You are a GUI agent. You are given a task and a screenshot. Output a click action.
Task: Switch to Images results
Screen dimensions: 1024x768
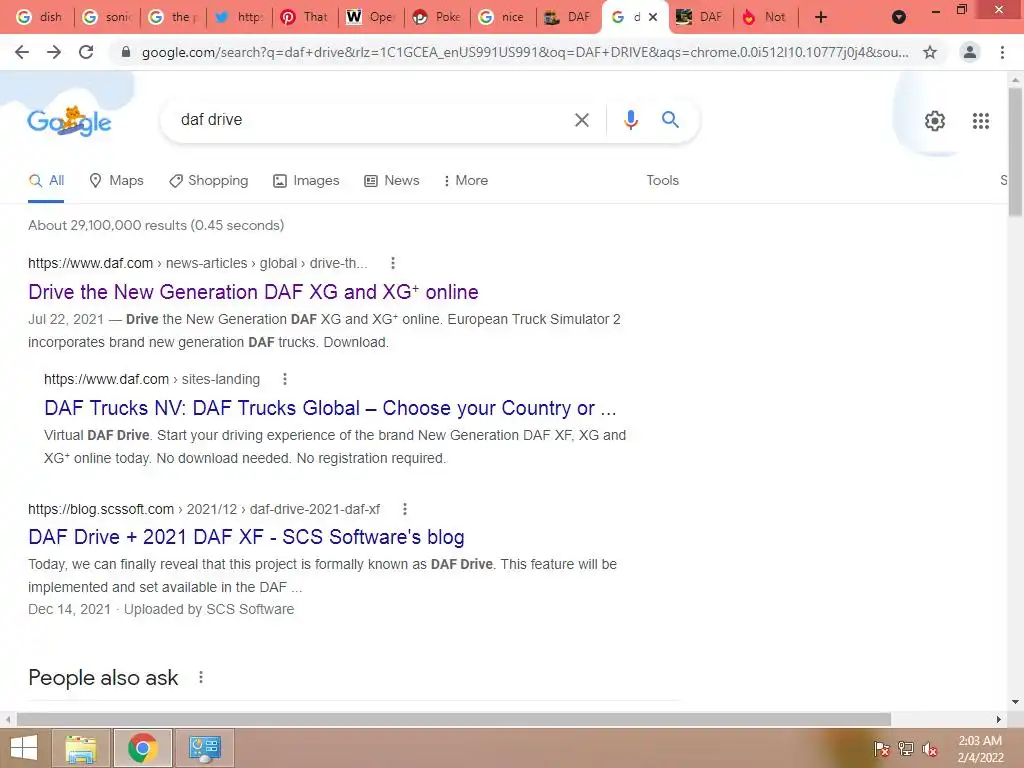pyautogui.click(x=306, y=181)
